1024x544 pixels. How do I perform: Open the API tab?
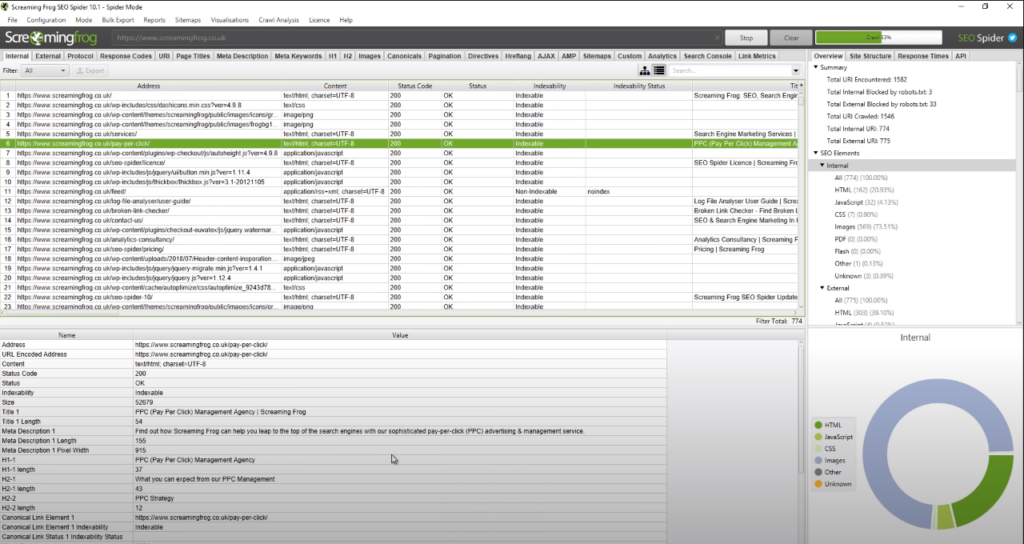[961, 56]
